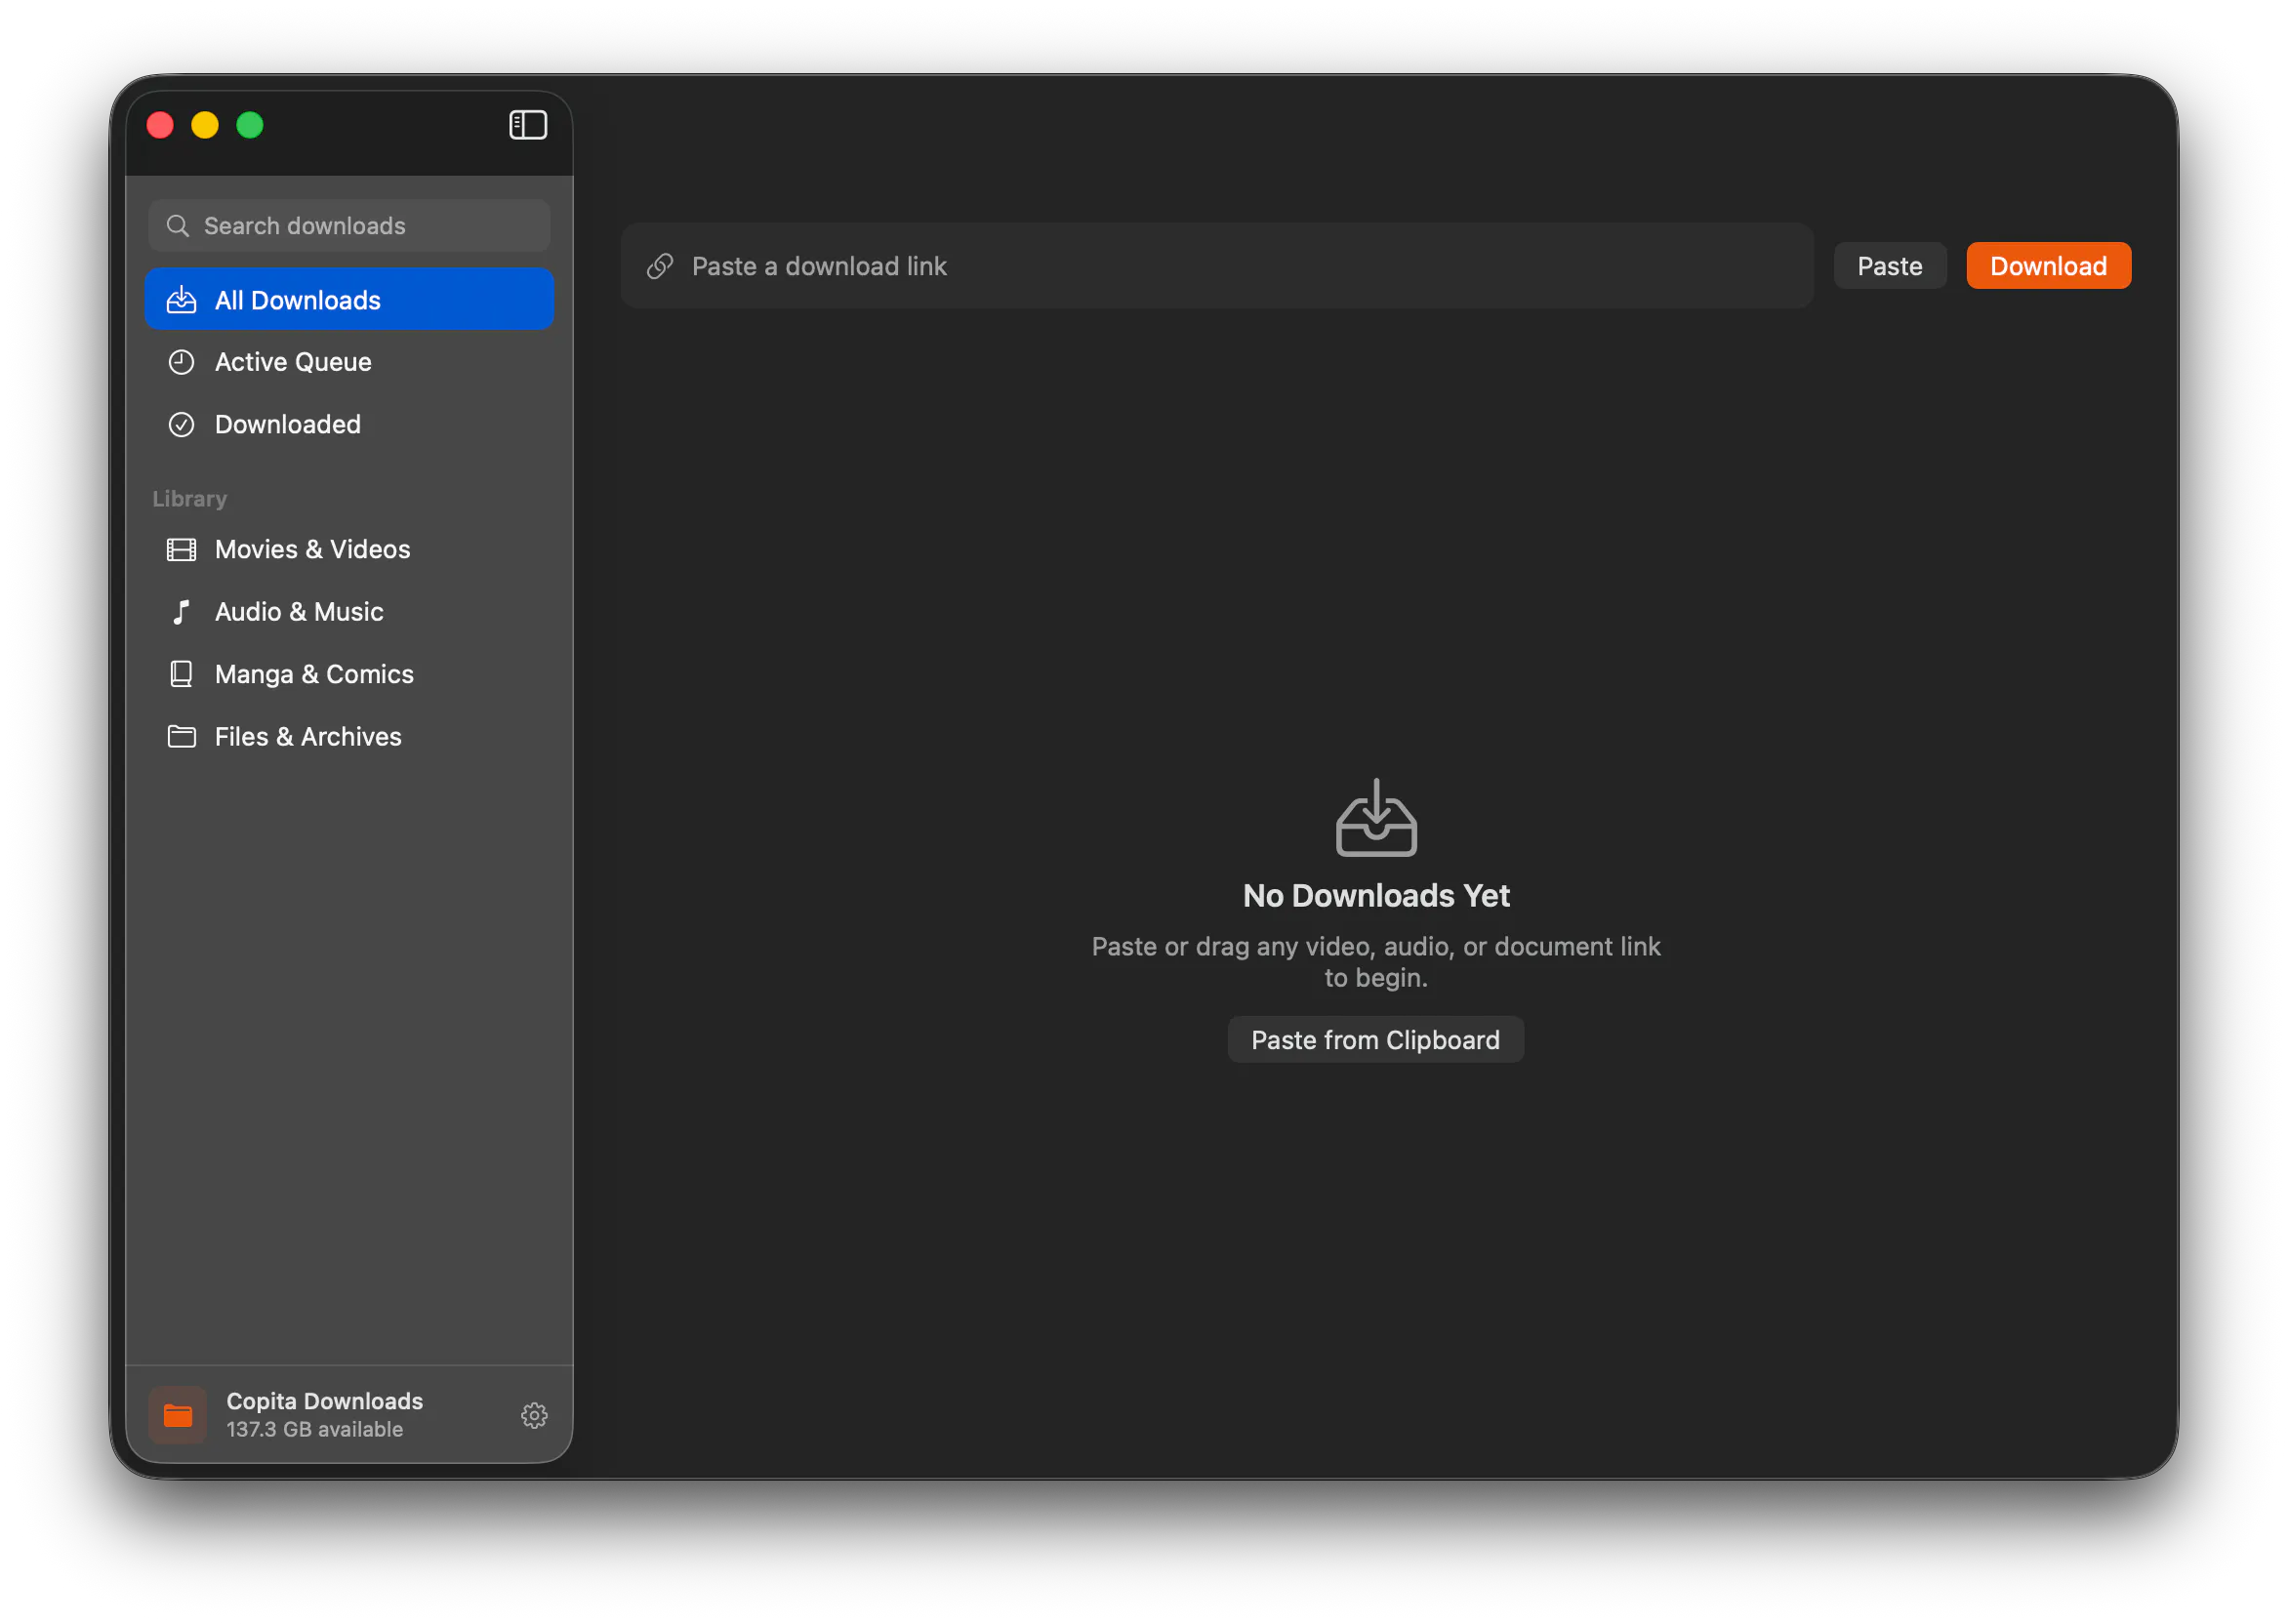Click the link chain icon in the URL bar
The height and width of the screenshot is (1624, 2288).
[x=660, y=266]
